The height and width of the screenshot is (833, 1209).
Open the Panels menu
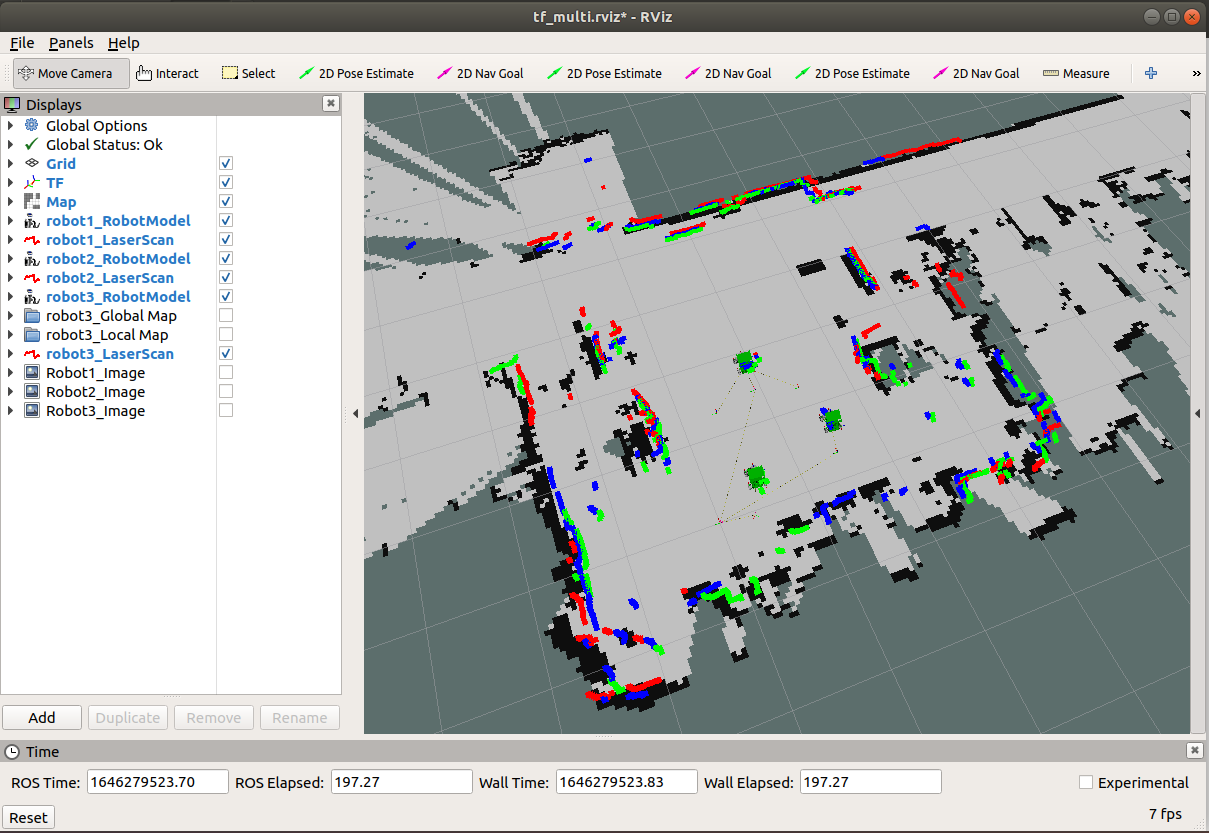pos(71,43)
